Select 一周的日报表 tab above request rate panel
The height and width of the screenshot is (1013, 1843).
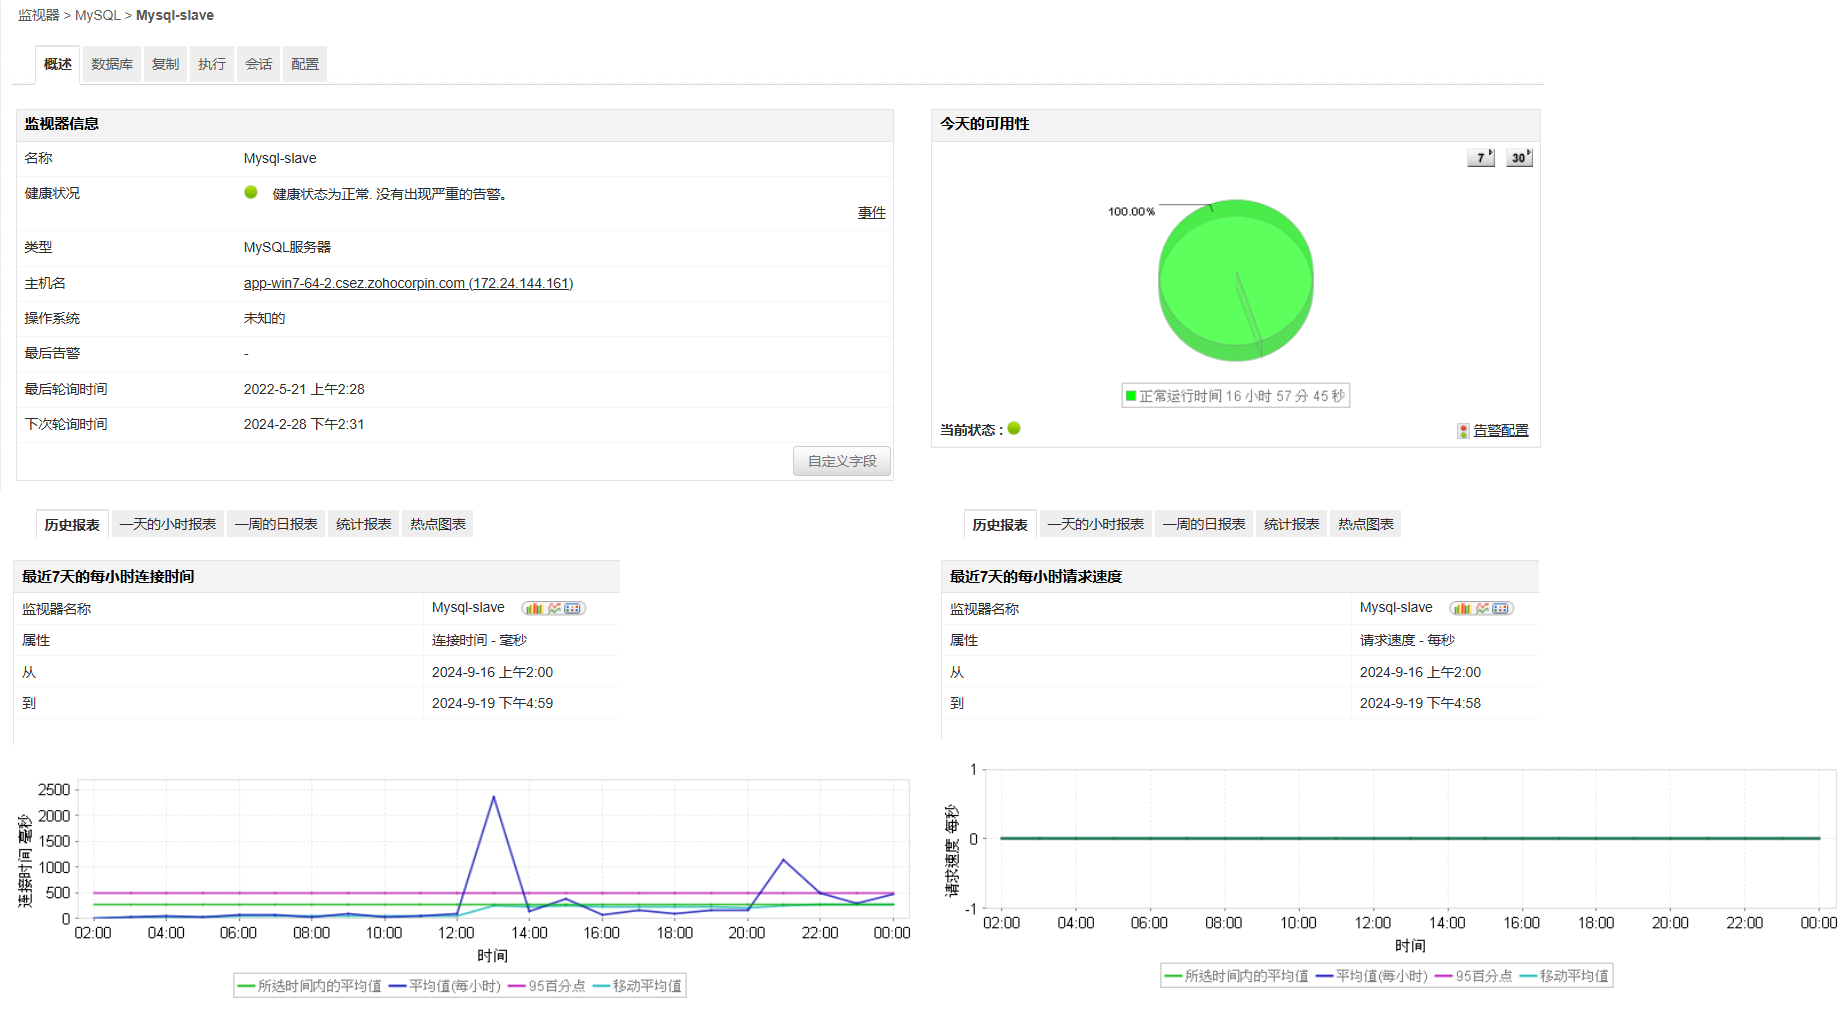point(1204,524)
